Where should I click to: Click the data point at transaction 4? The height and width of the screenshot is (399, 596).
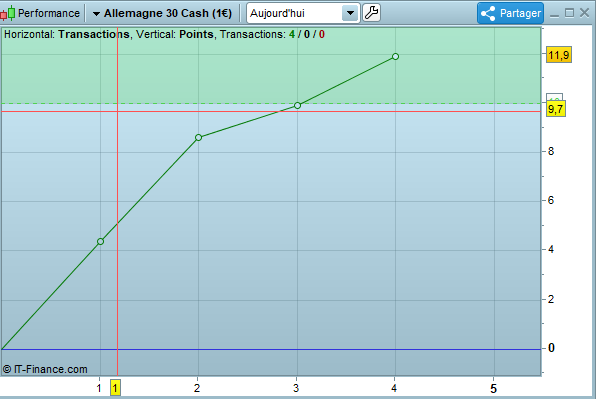point(395,57)
